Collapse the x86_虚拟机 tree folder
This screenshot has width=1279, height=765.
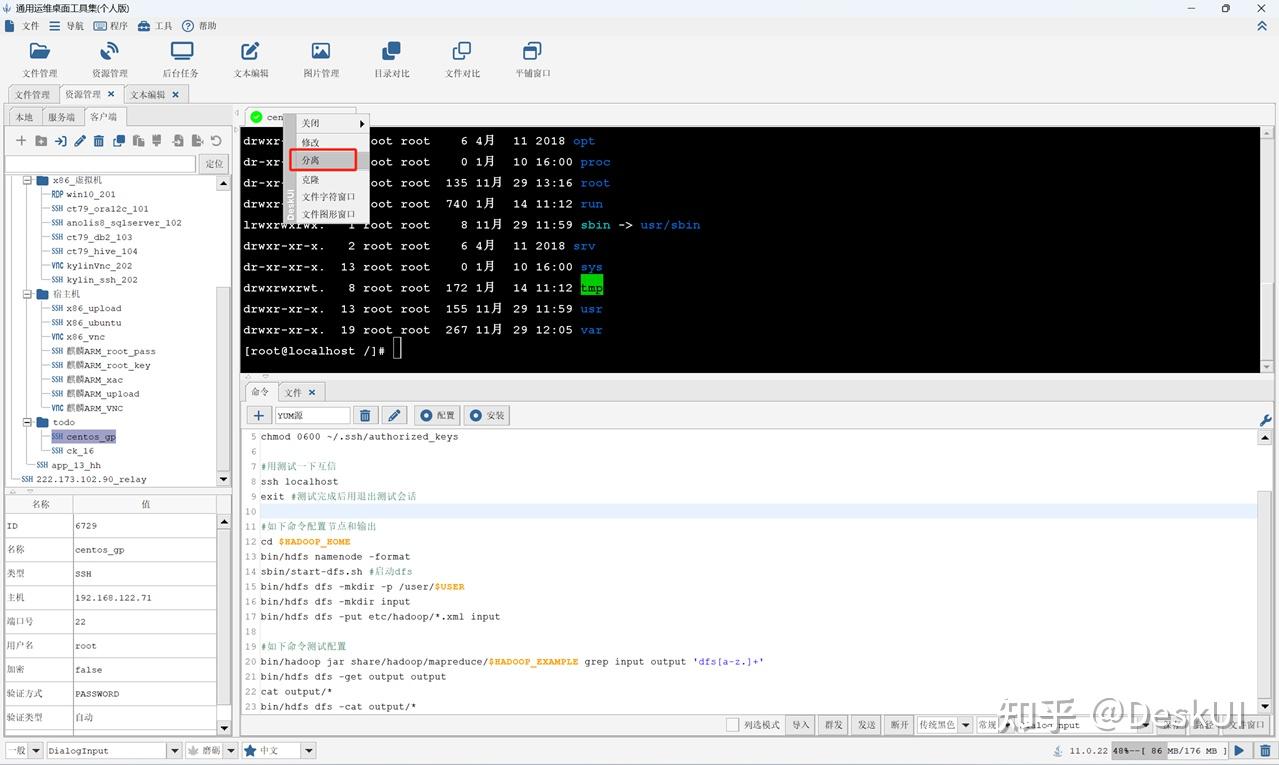[28, 181]
